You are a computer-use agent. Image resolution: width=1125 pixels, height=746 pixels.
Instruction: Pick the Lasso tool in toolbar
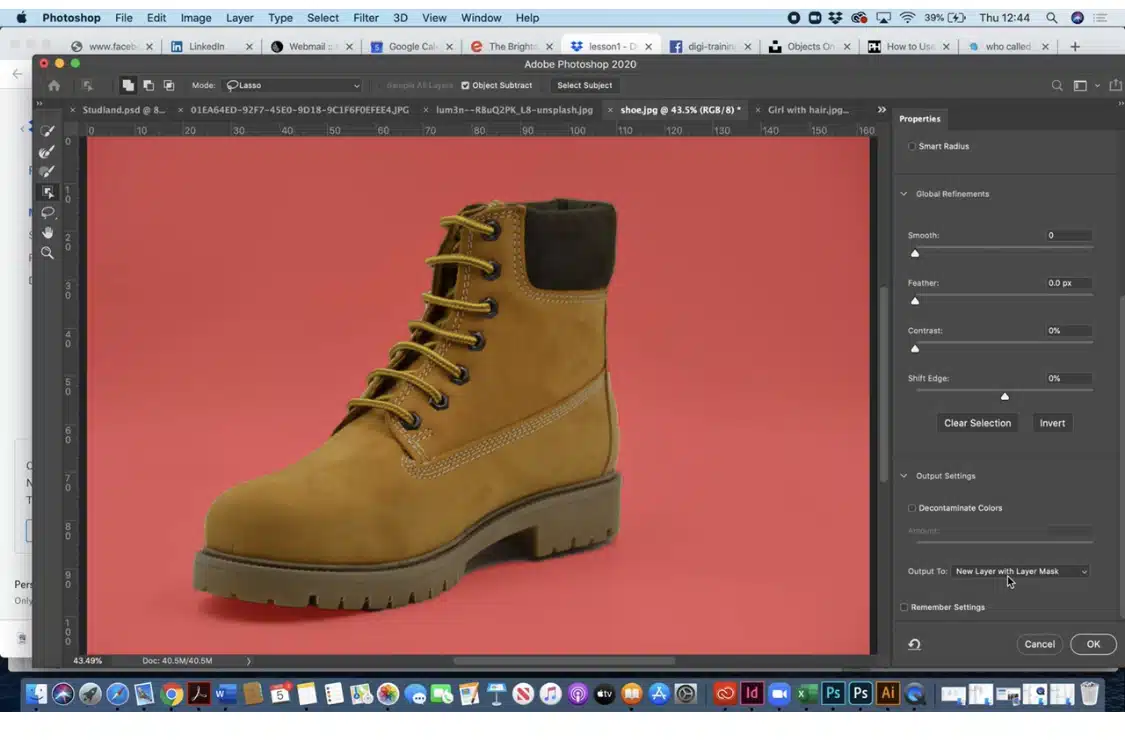[47, 212]
